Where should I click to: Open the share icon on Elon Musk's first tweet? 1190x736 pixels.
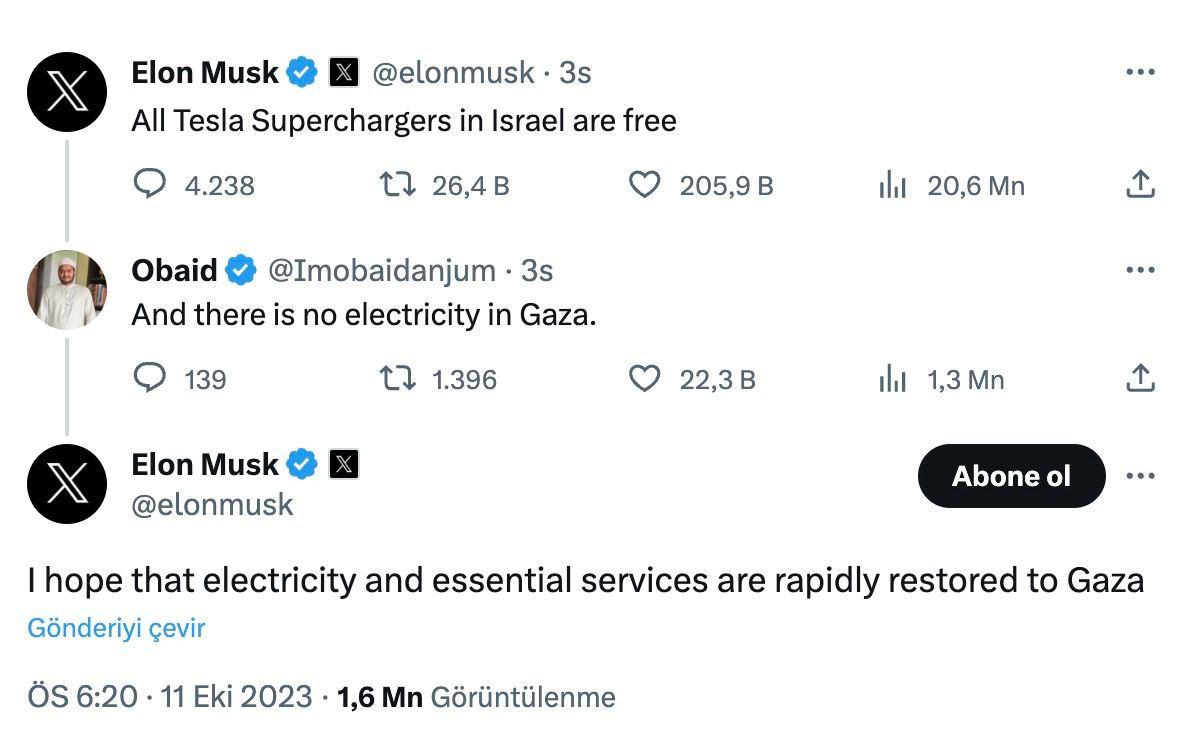click(x=1139, y=183)
